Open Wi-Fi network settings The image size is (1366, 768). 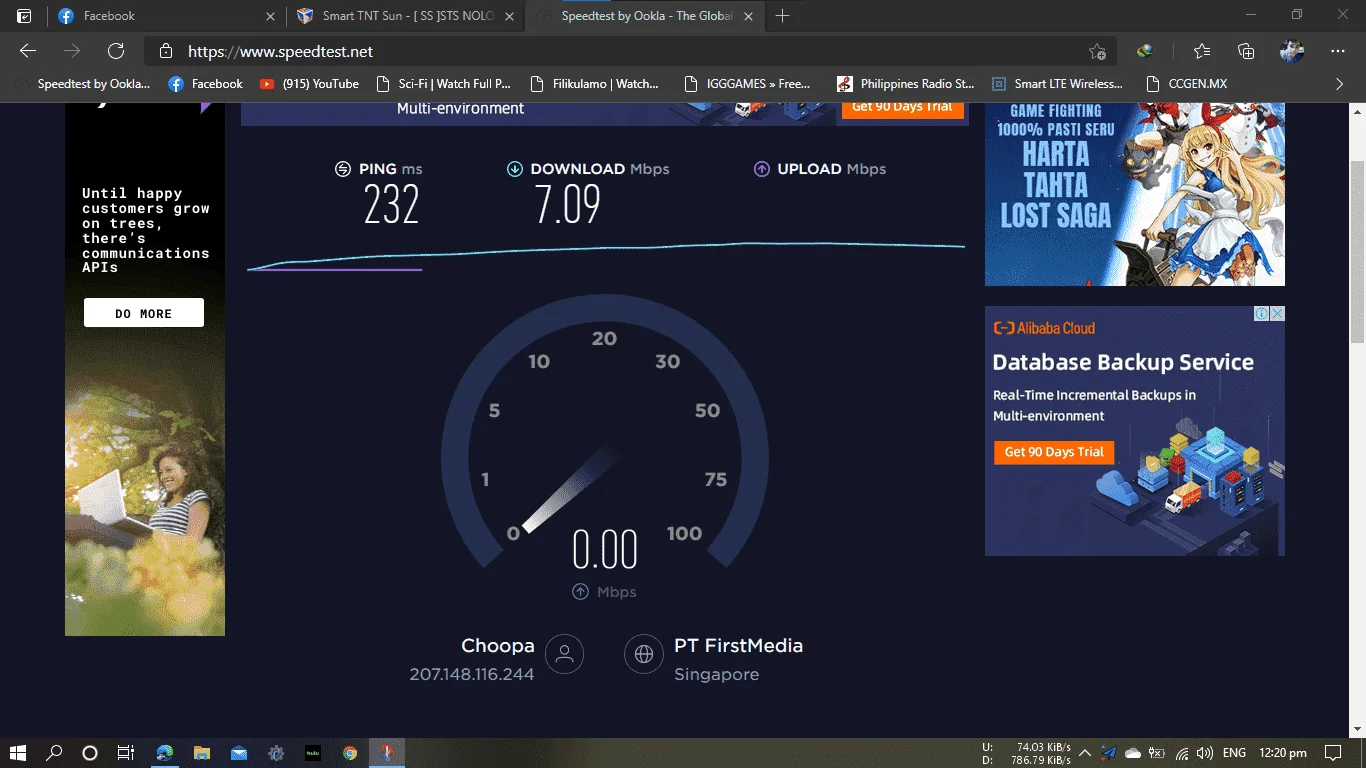(1182, 753)
